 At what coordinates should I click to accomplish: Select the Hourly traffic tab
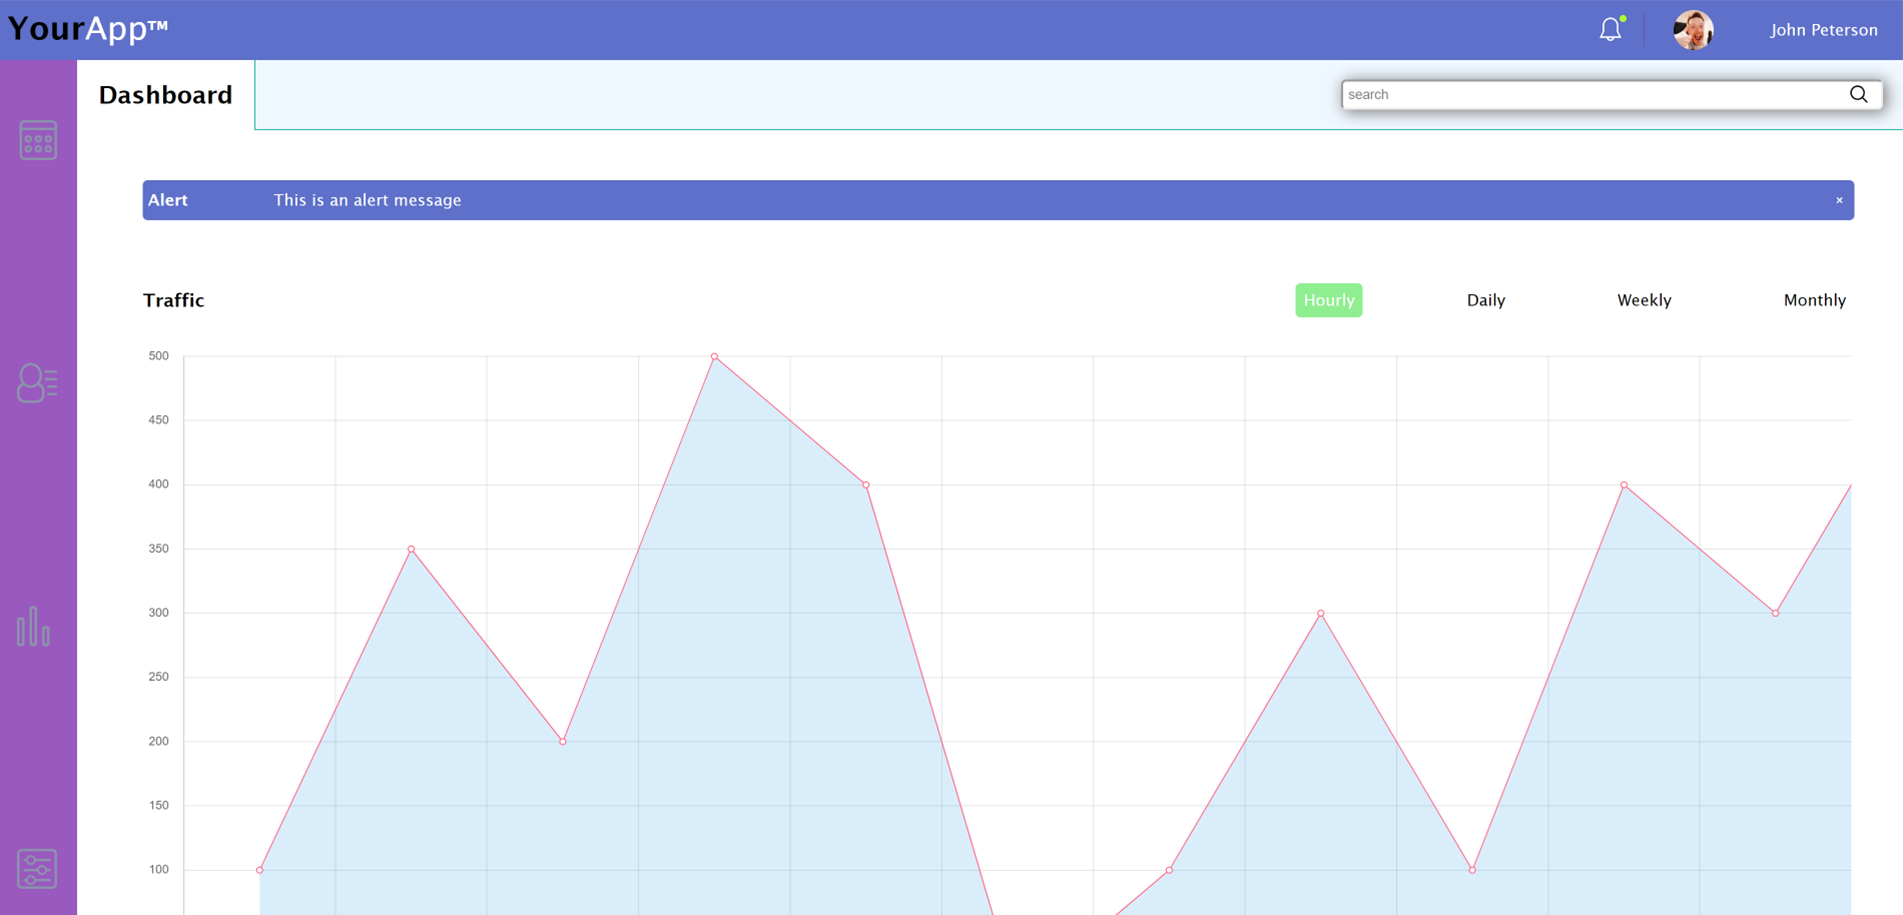click(x=1329, y=300)
